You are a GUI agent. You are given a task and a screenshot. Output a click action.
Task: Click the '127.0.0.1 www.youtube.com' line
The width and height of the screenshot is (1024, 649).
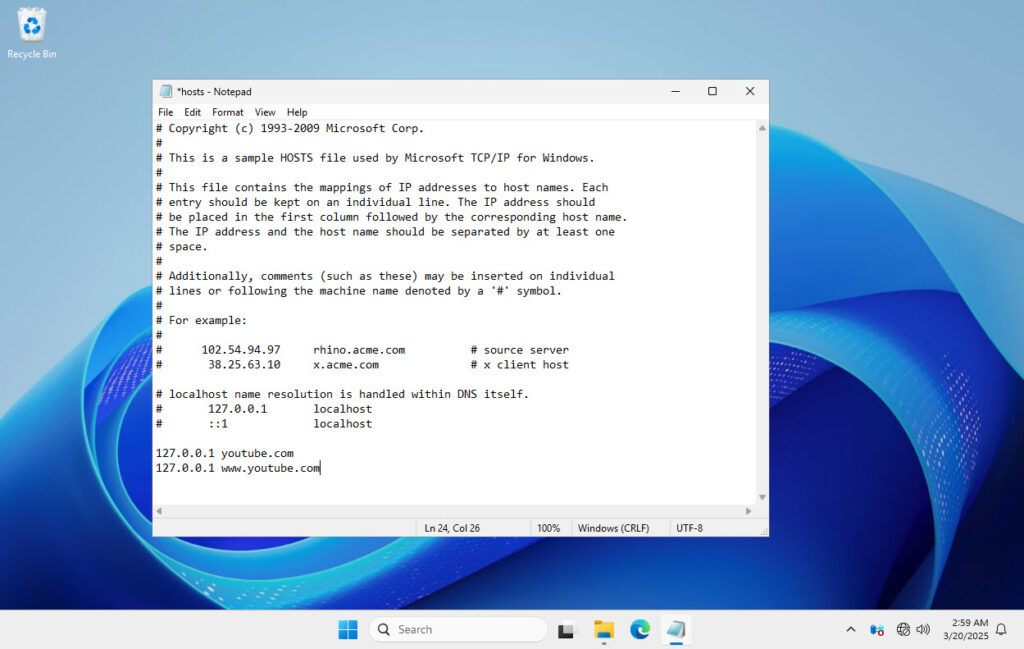tap(238, 468)
